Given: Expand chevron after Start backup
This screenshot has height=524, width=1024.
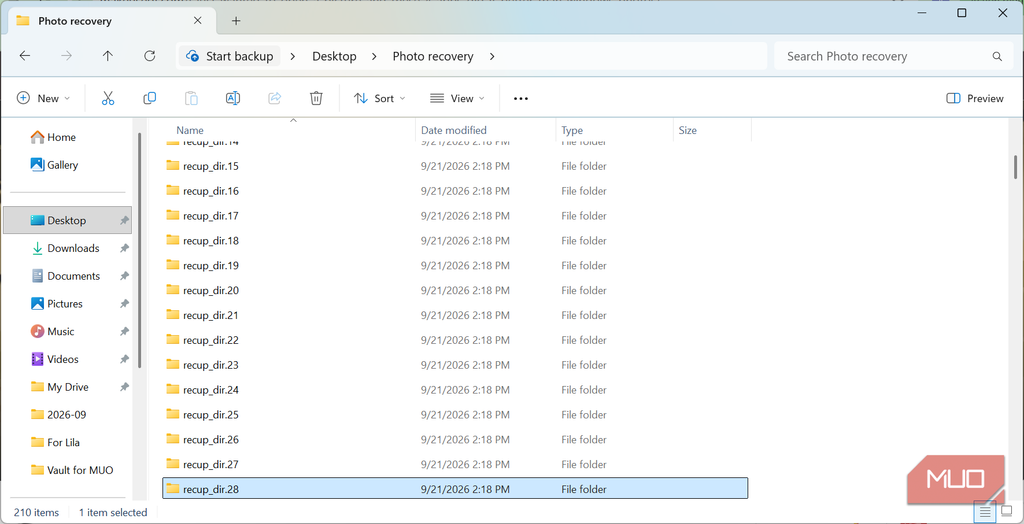Looking at the screenshot, I should point(293,56).
